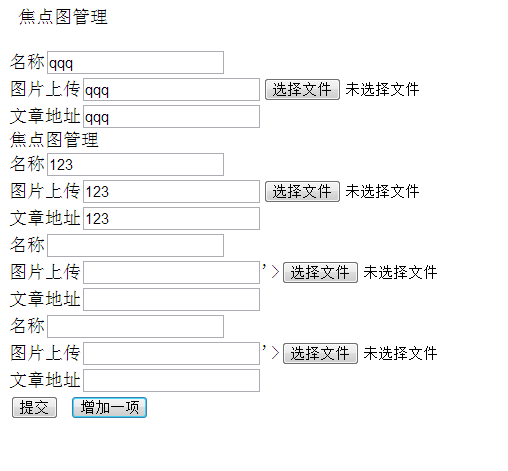508x471 pixels.
Task: Focus the first empty 名称 field
Action: [135, 245]
